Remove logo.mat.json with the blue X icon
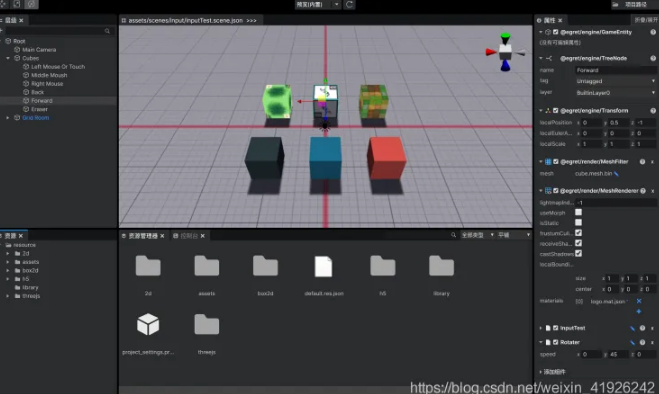 pos(639,301)
